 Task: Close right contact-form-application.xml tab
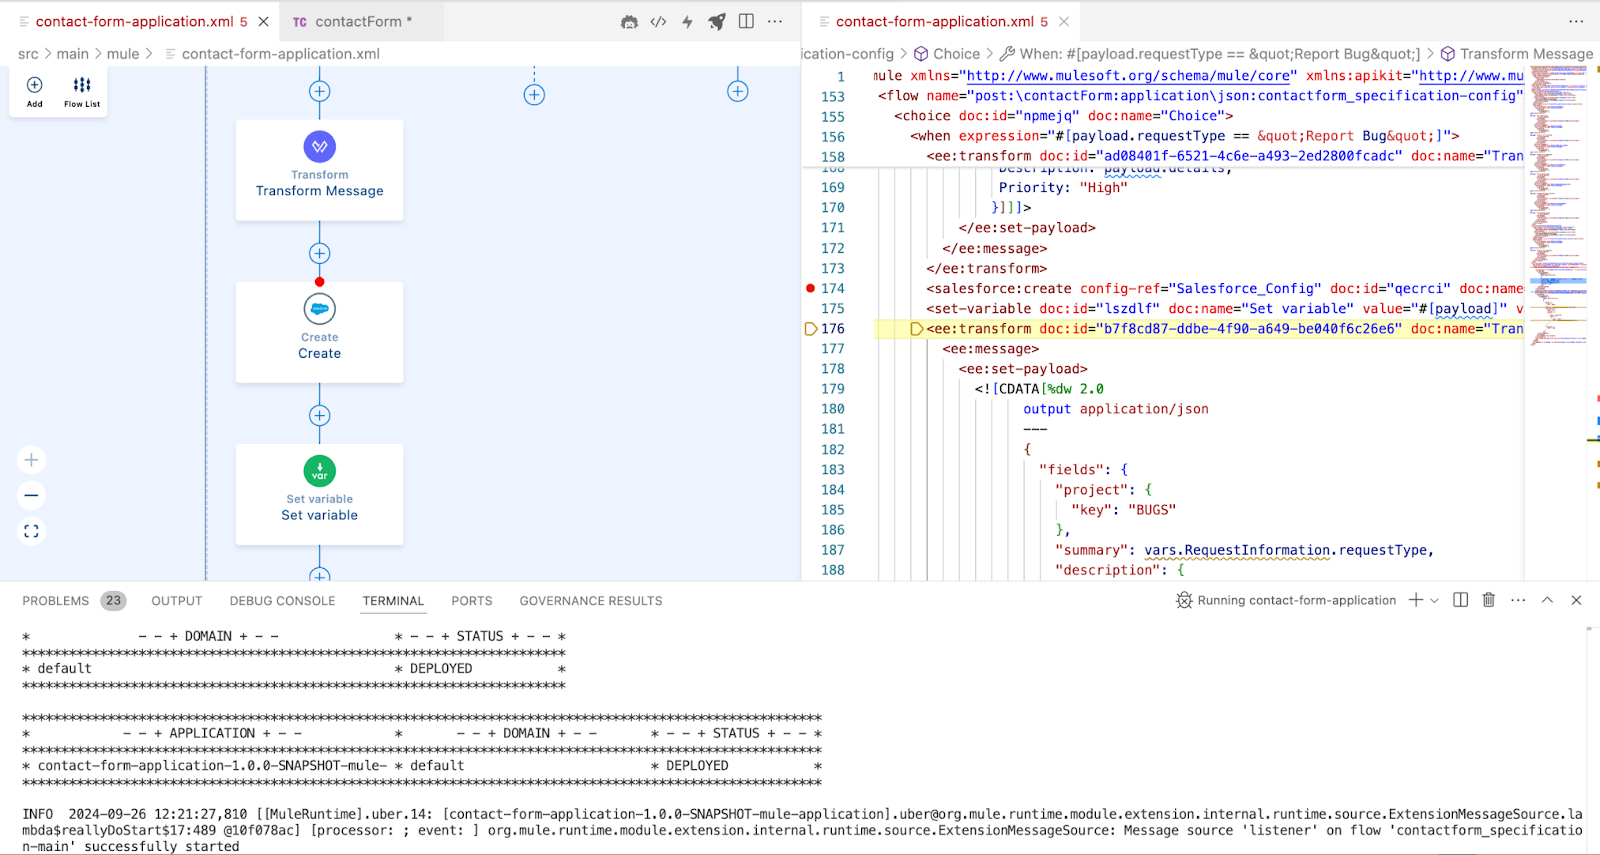click(1064, 22)
